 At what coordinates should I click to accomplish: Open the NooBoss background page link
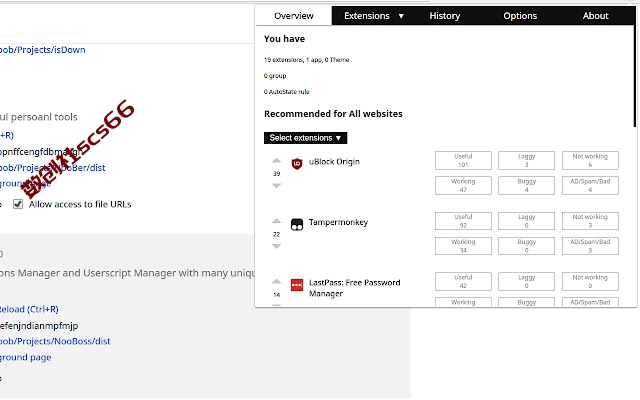pos(26,357)
